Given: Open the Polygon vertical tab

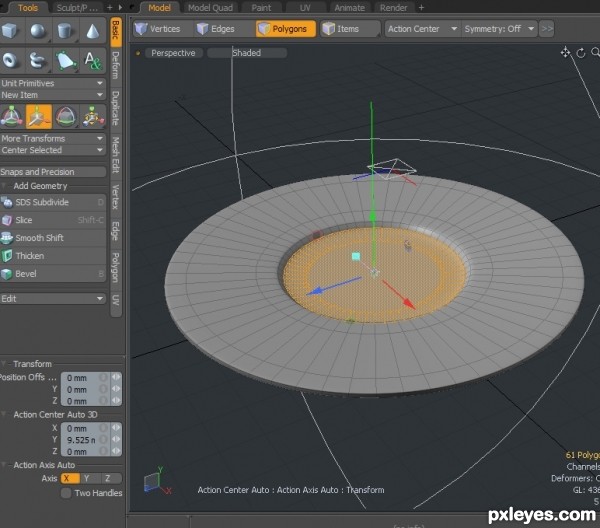Looking at the screenshot, I should coord(116,267).
